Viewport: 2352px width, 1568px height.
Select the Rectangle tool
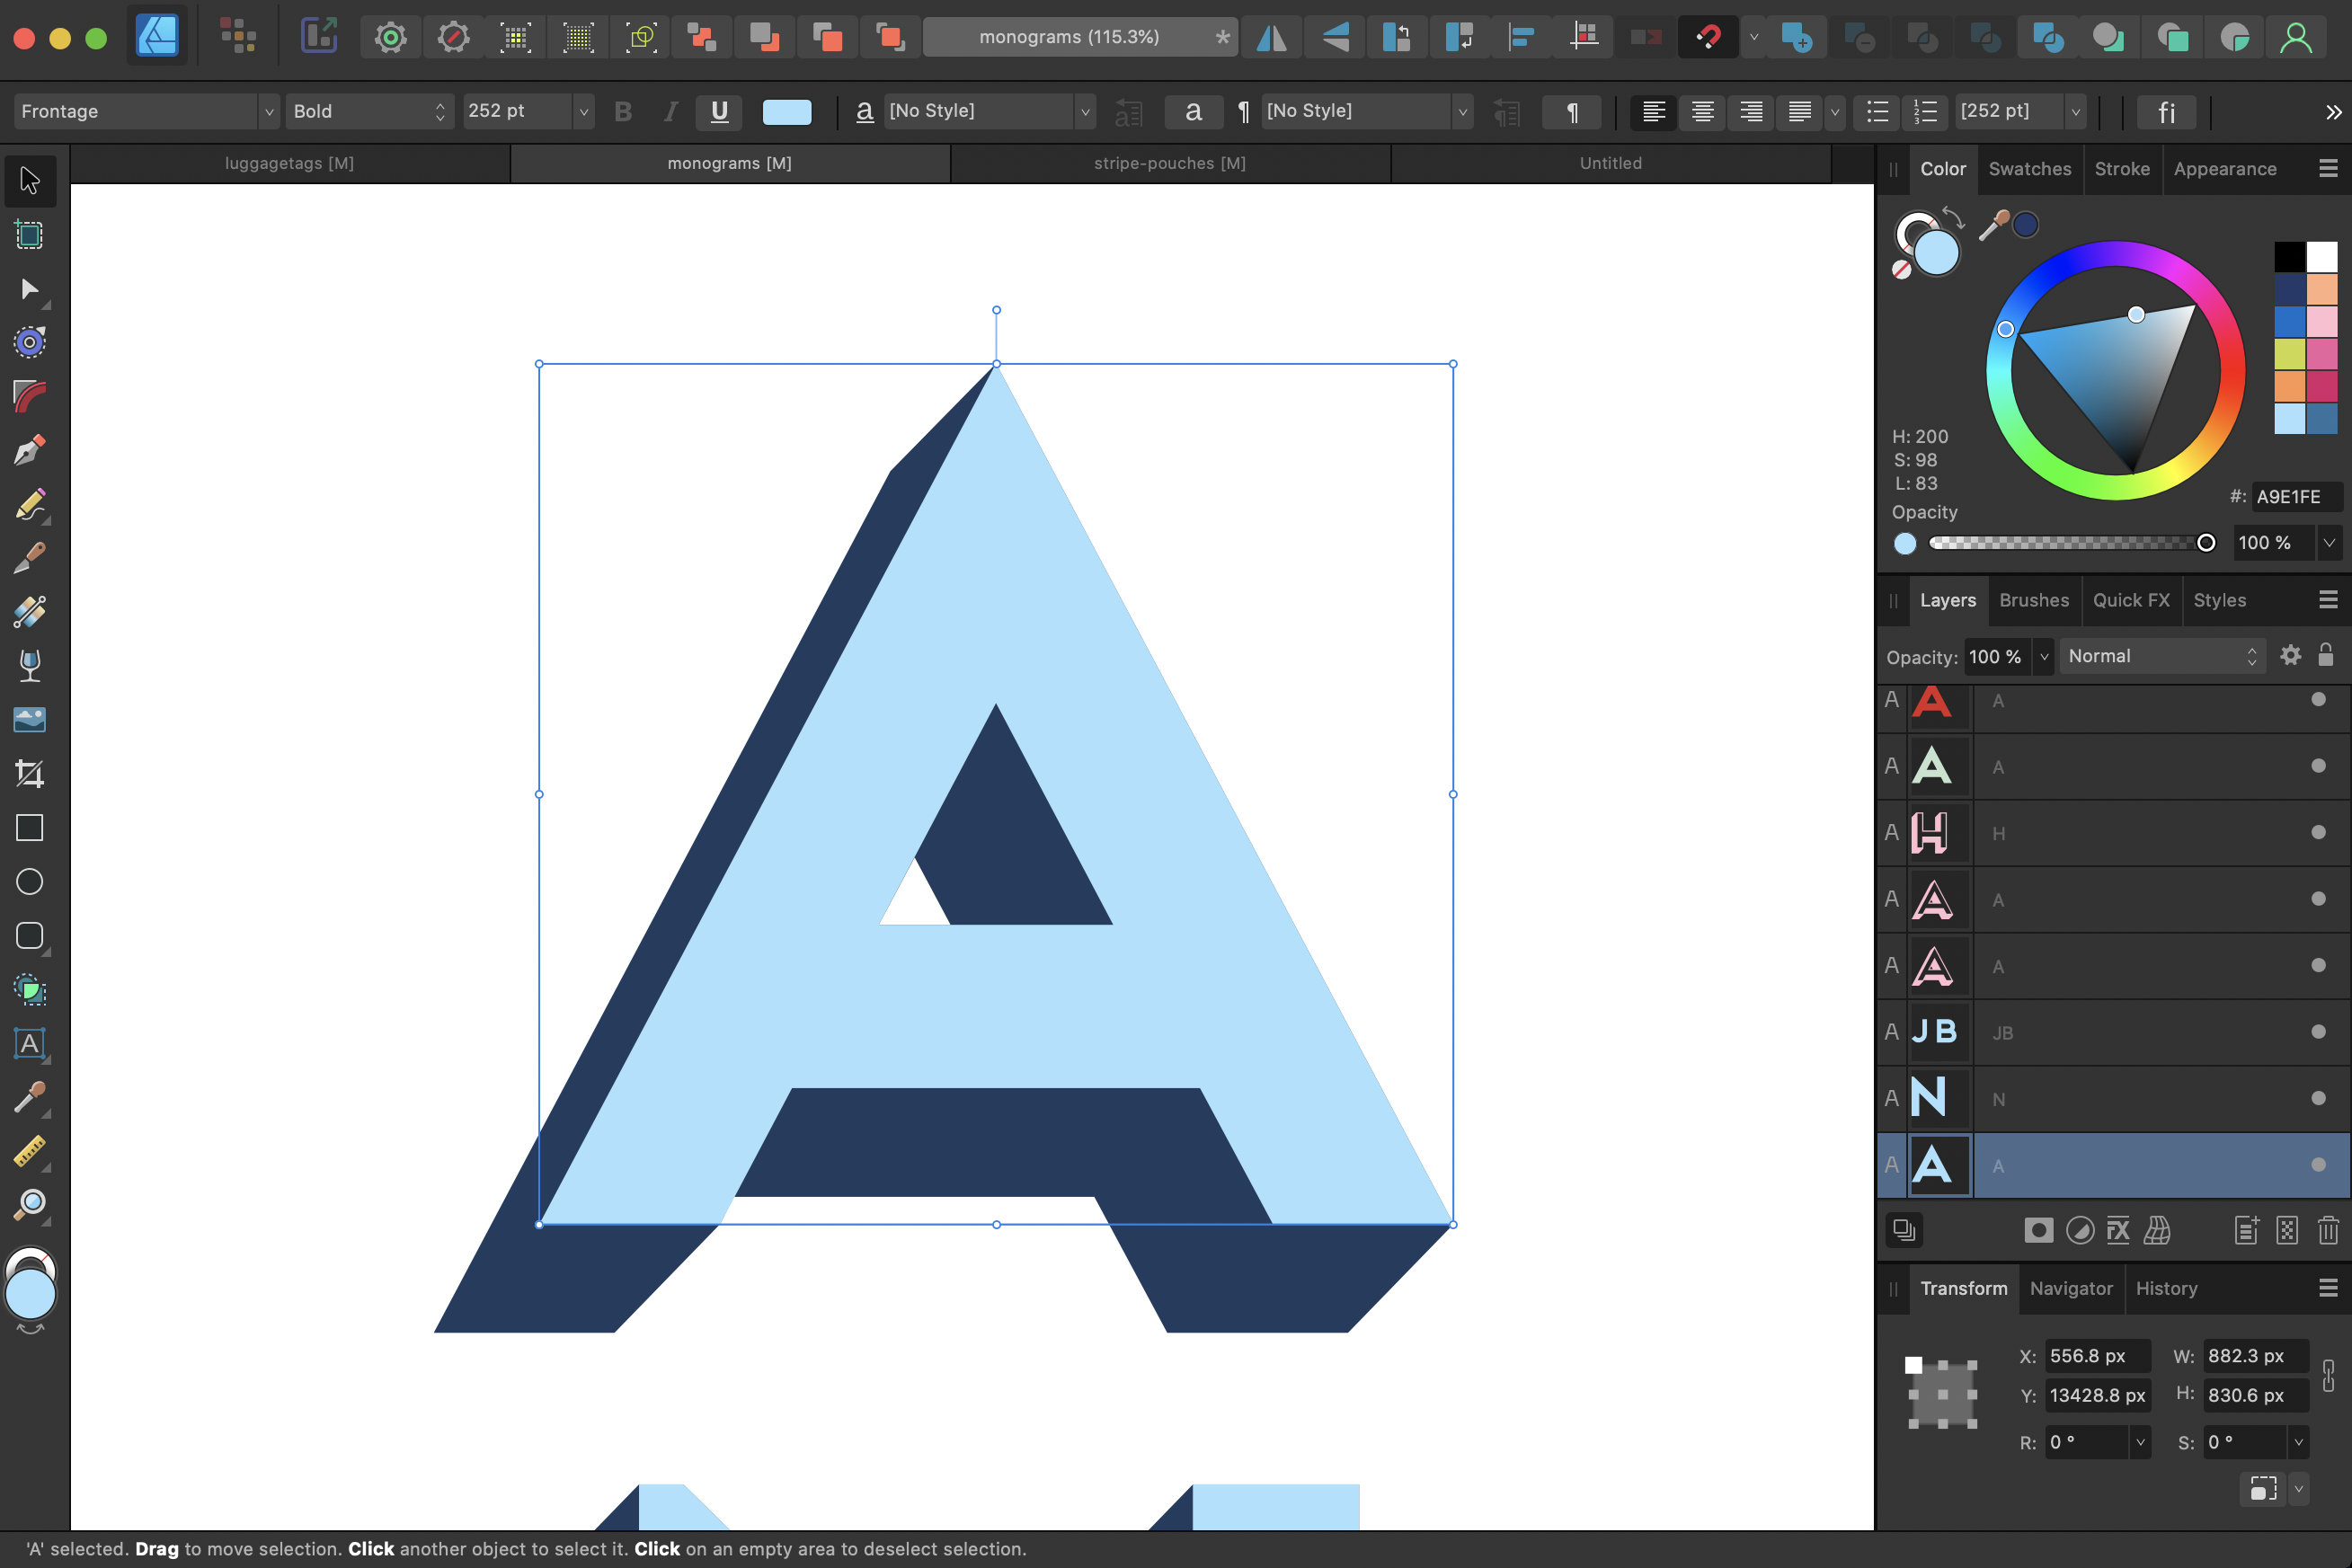pyautogui.click(x=30, y=828)
